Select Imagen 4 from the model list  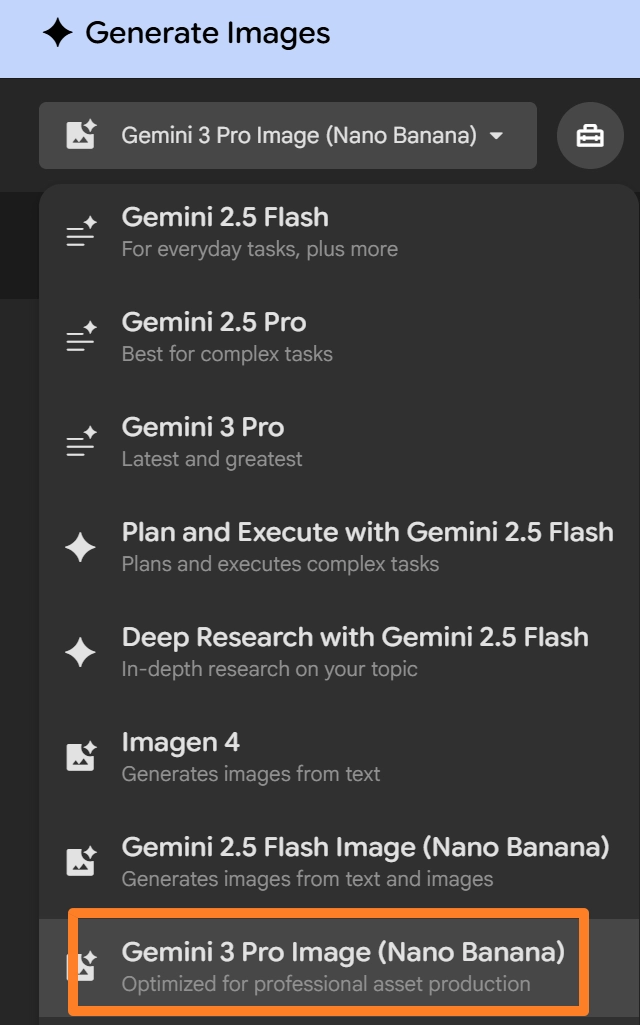250,757
